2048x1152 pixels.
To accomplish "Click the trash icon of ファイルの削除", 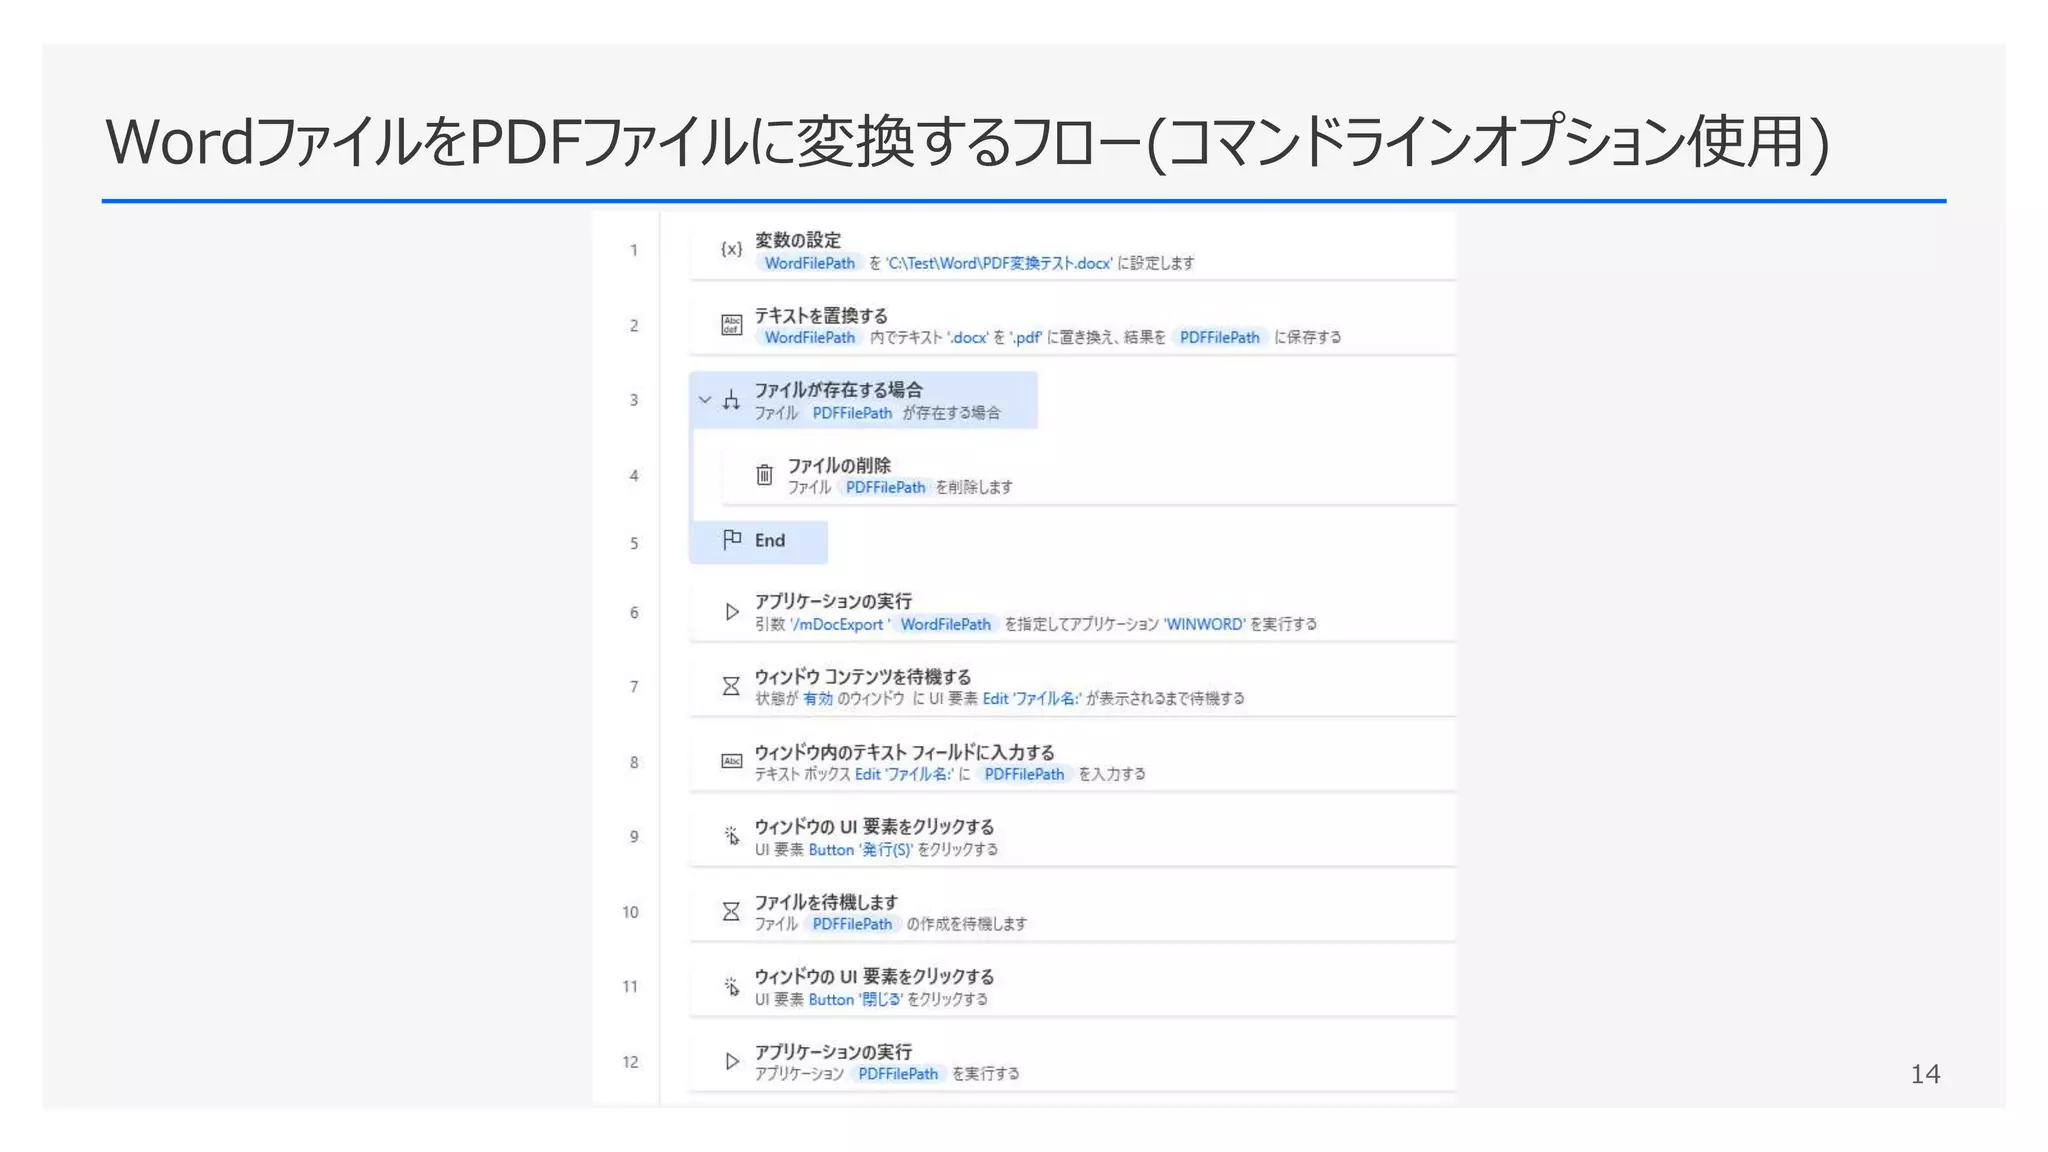I will [764, 475].
